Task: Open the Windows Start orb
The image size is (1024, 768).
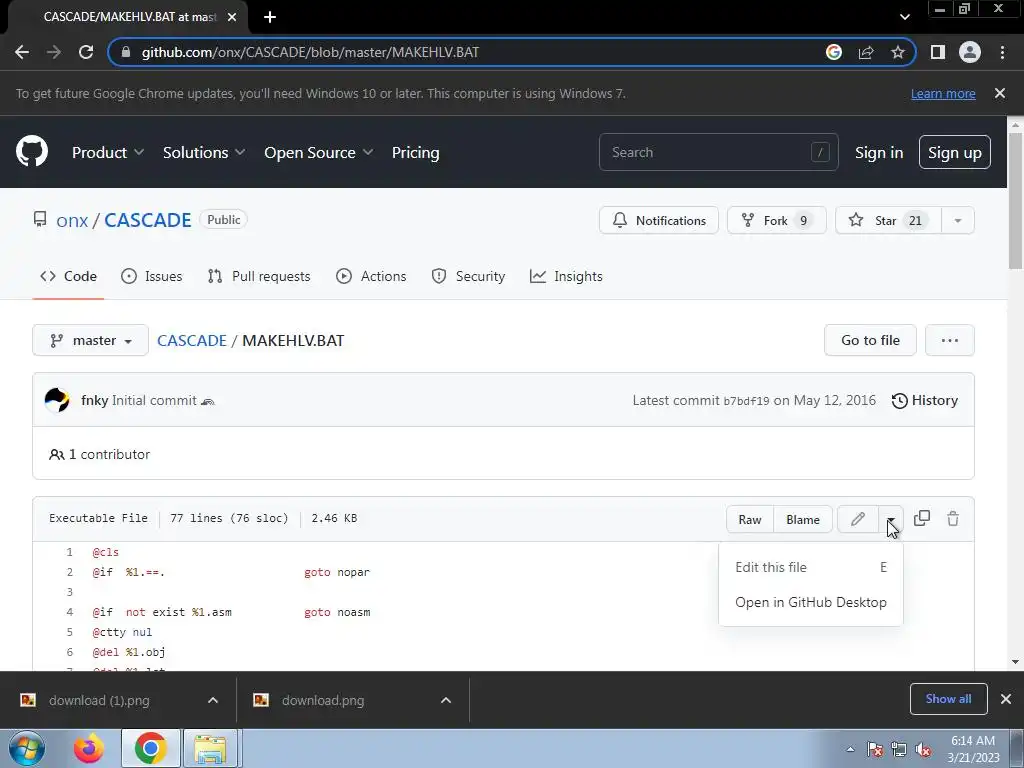Action: point(26,748)
